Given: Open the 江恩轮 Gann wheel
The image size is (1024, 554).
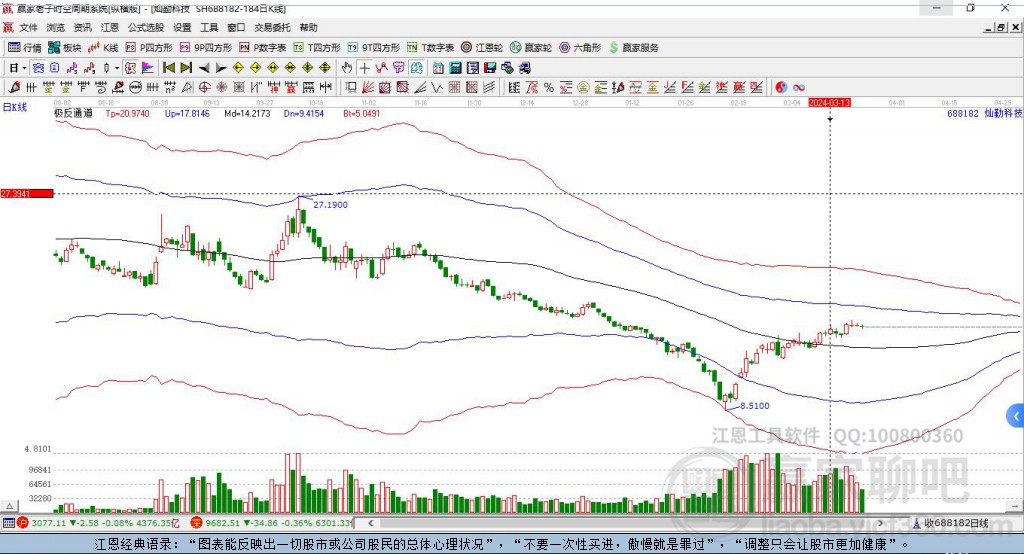Looking at the screenshot, I should (482, 48).
